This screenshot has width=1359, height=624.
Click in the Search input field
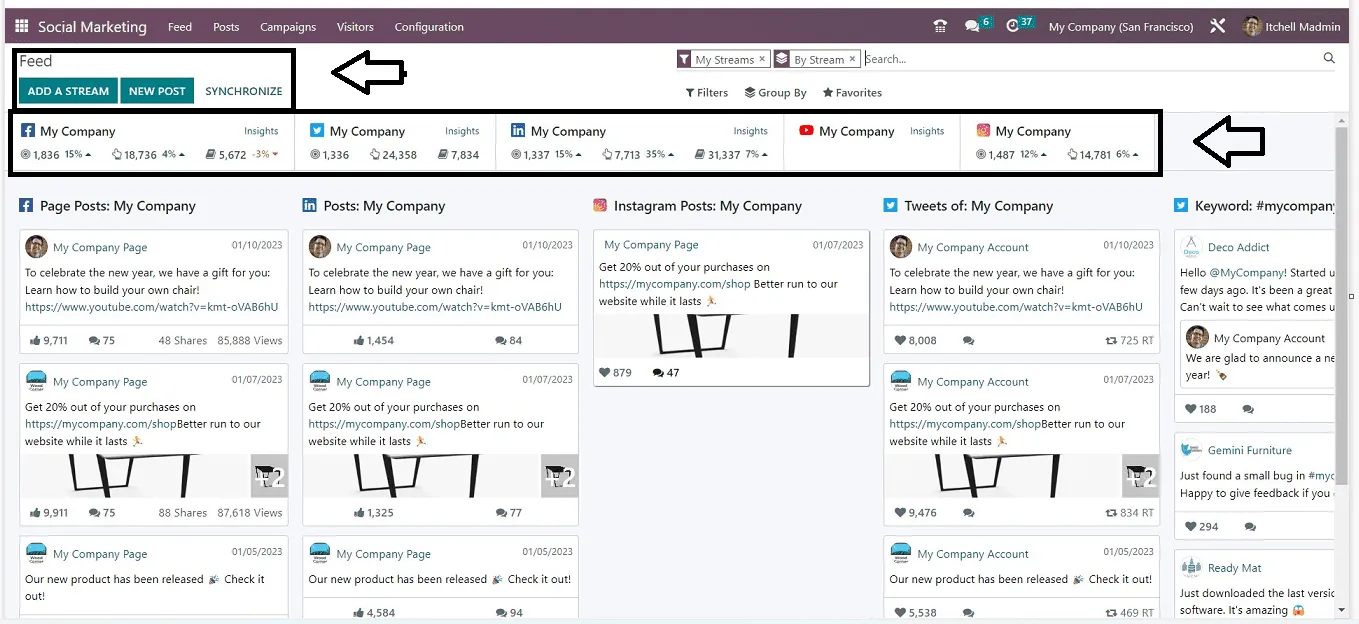click(1090, 59)
